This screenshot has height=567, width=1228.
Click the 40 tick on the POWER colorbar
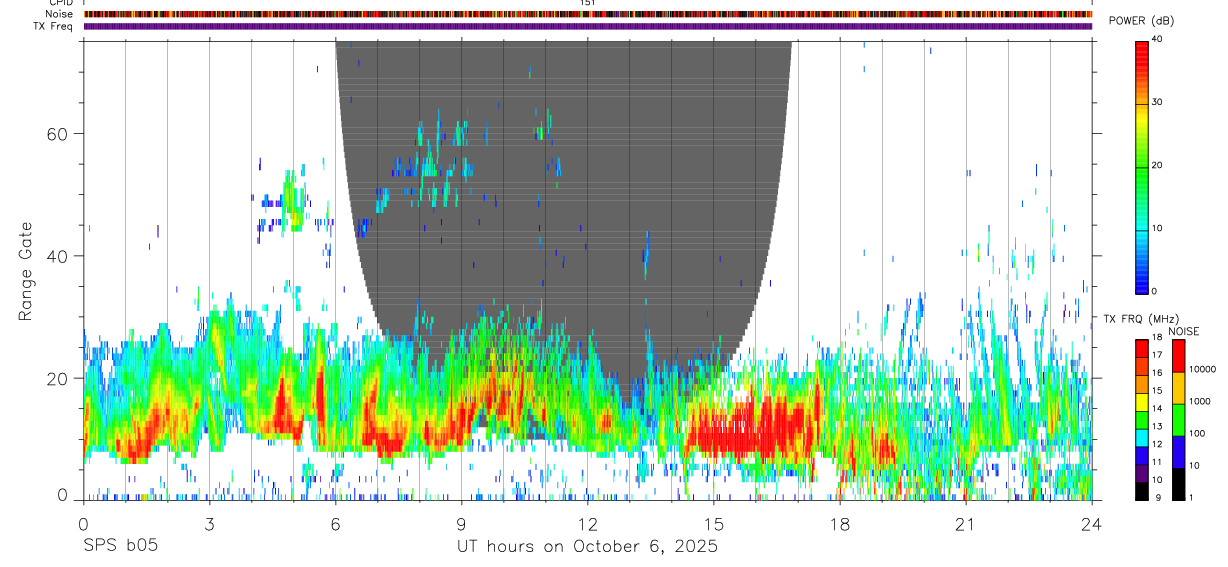pos(1157,39)
